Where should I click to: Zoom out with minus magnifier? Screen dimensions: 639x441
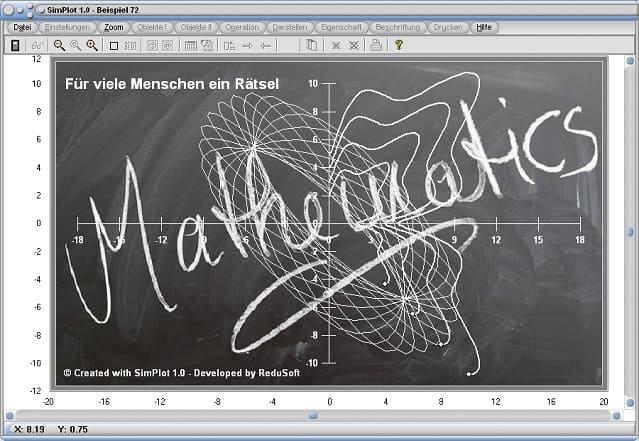[59, 45]
